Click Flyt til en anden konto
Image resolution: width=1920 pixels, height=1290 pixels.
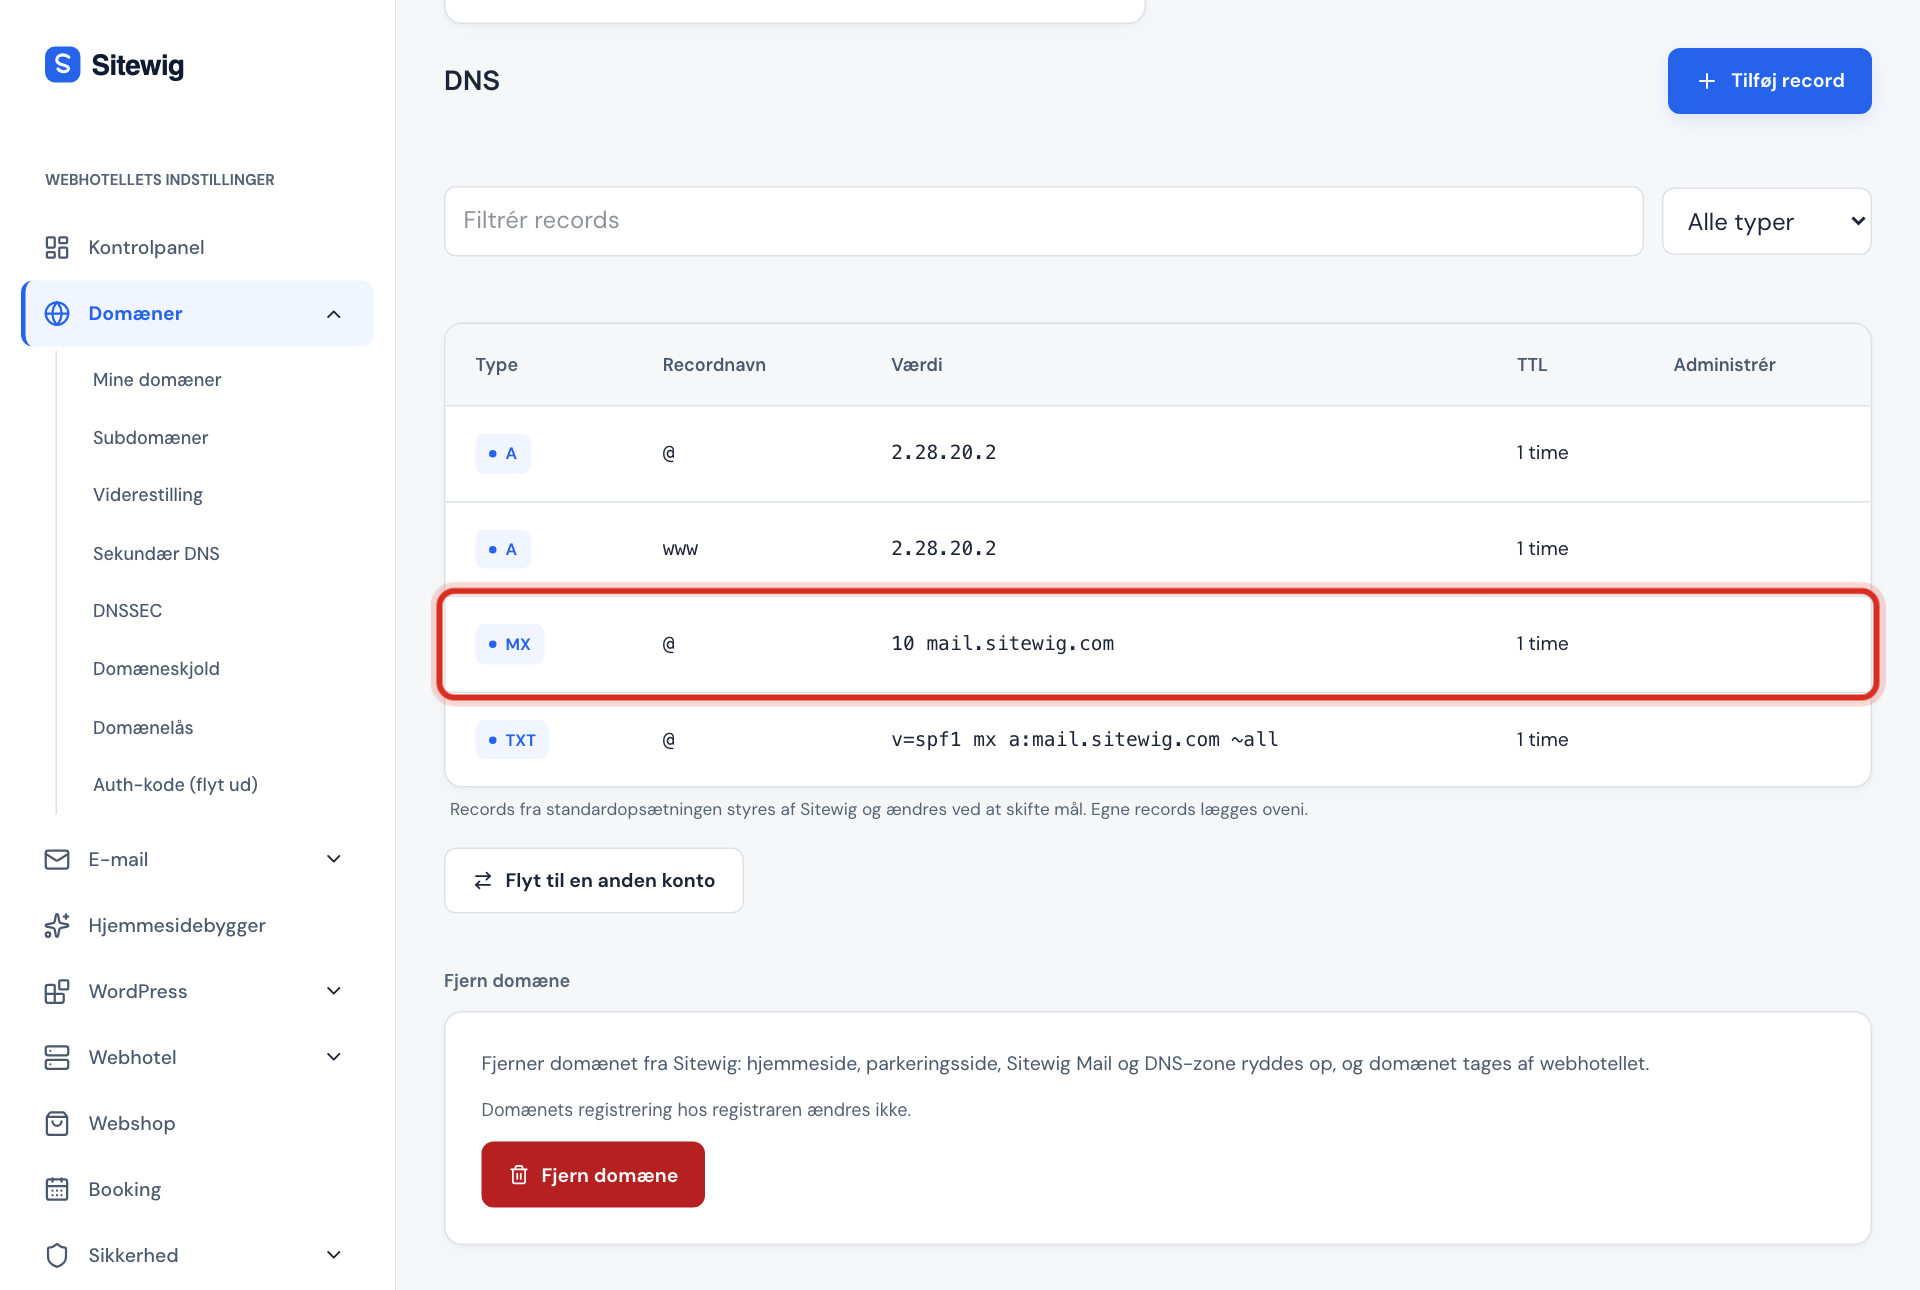point(593,881)
